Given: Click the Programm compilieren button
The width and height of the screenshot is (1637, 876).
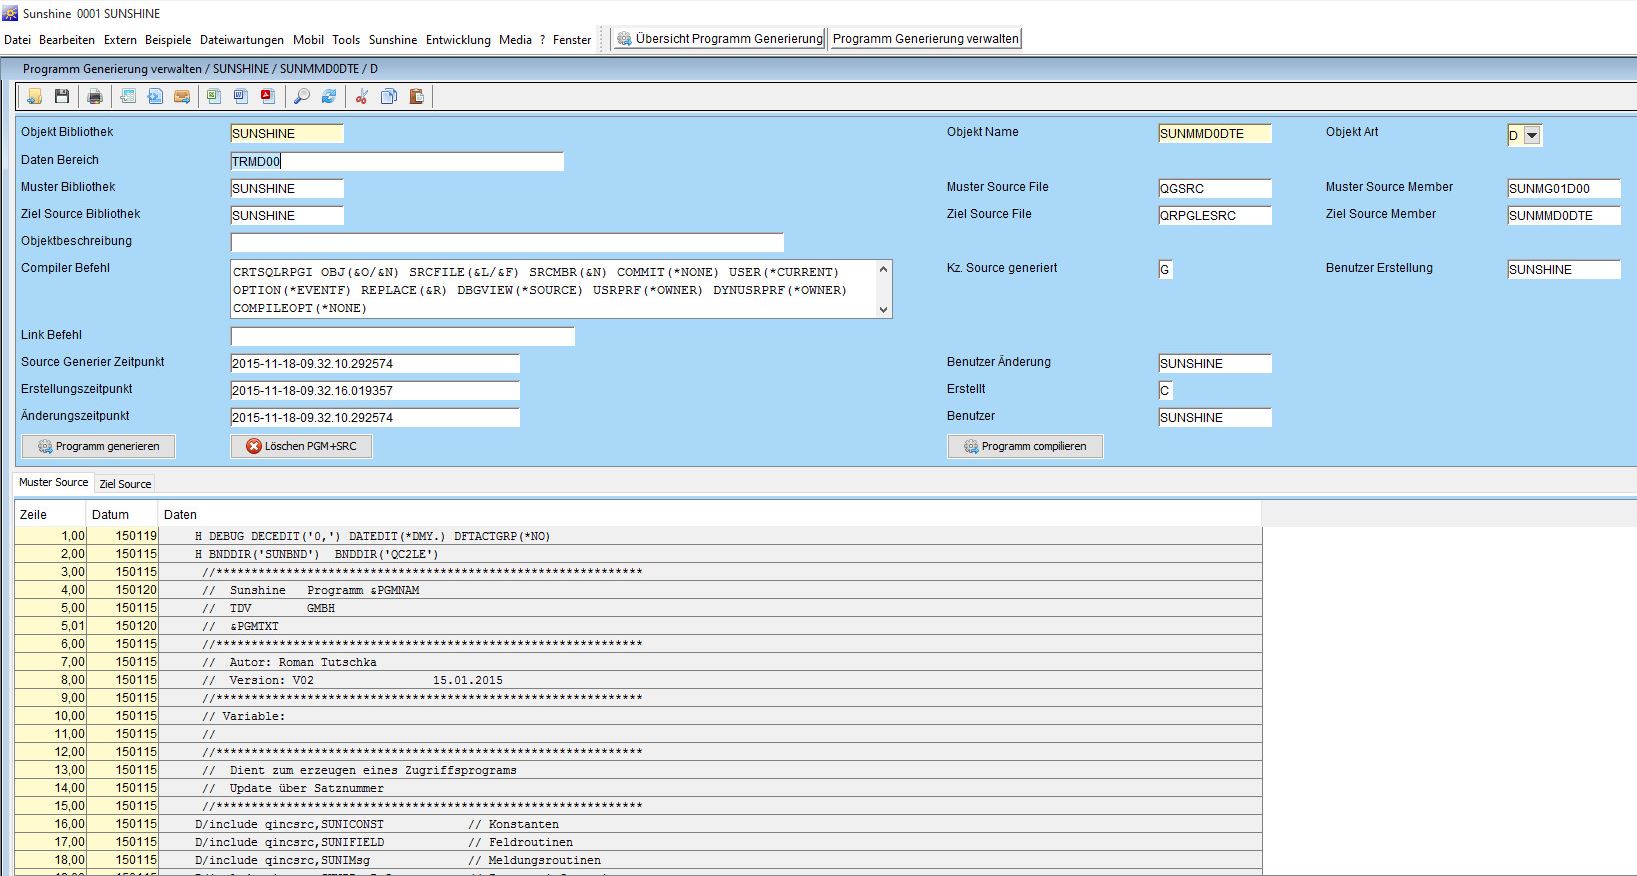Looking at the screenshot, I should pos(1025,446).
